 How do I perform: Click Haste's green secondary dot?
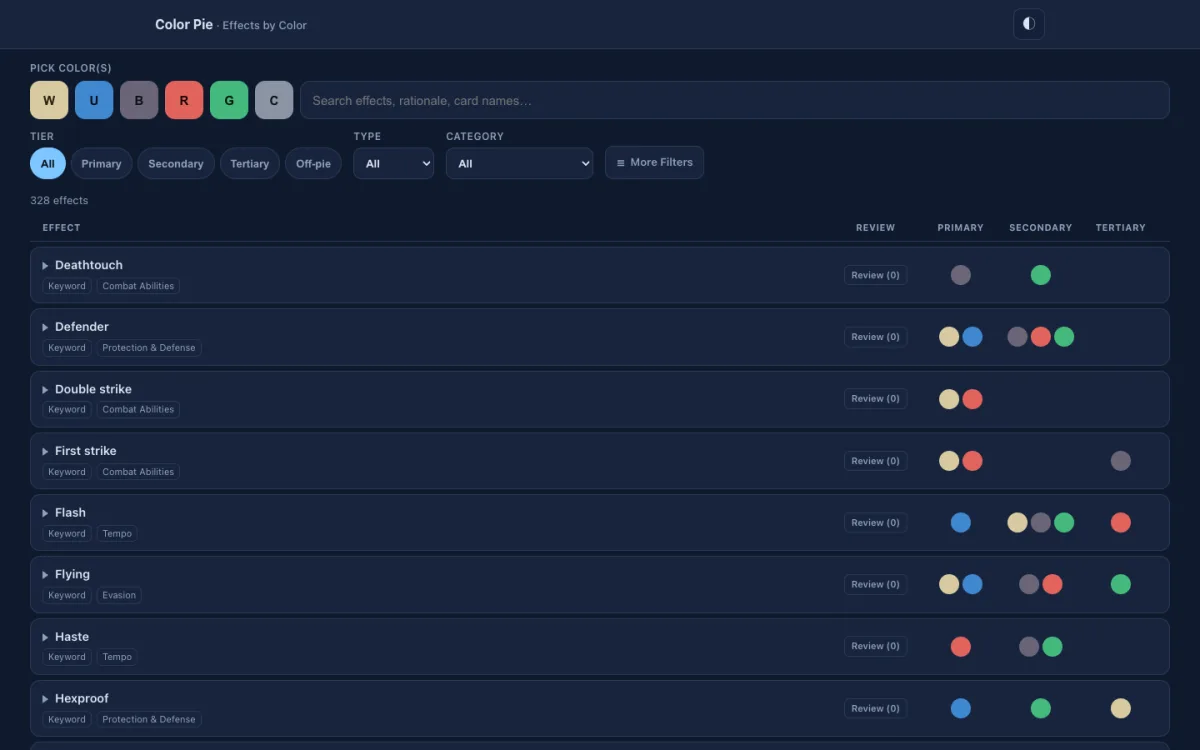(1052, 646)
